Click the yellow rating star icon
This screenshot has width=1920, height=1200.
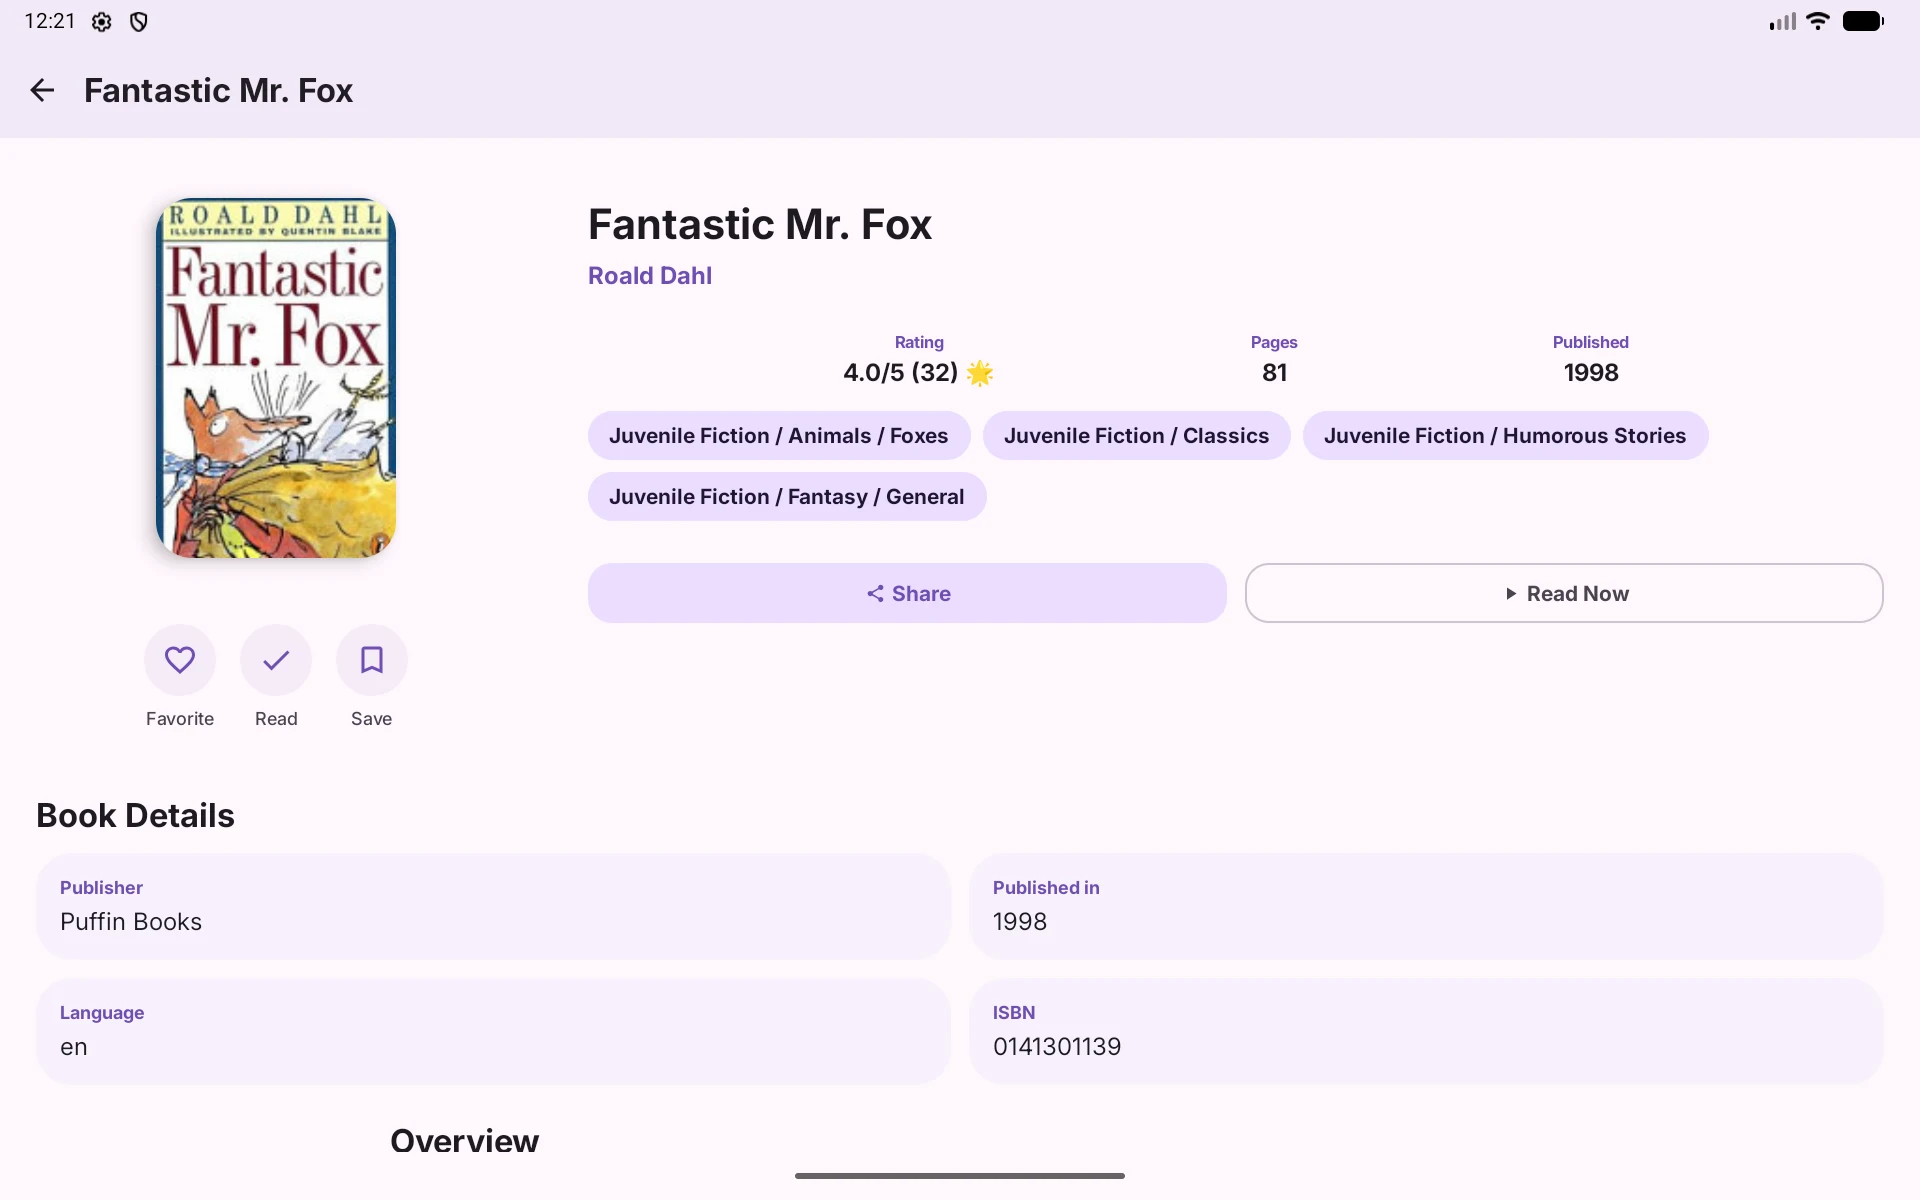pyautogui.click(x=980, y=373)
